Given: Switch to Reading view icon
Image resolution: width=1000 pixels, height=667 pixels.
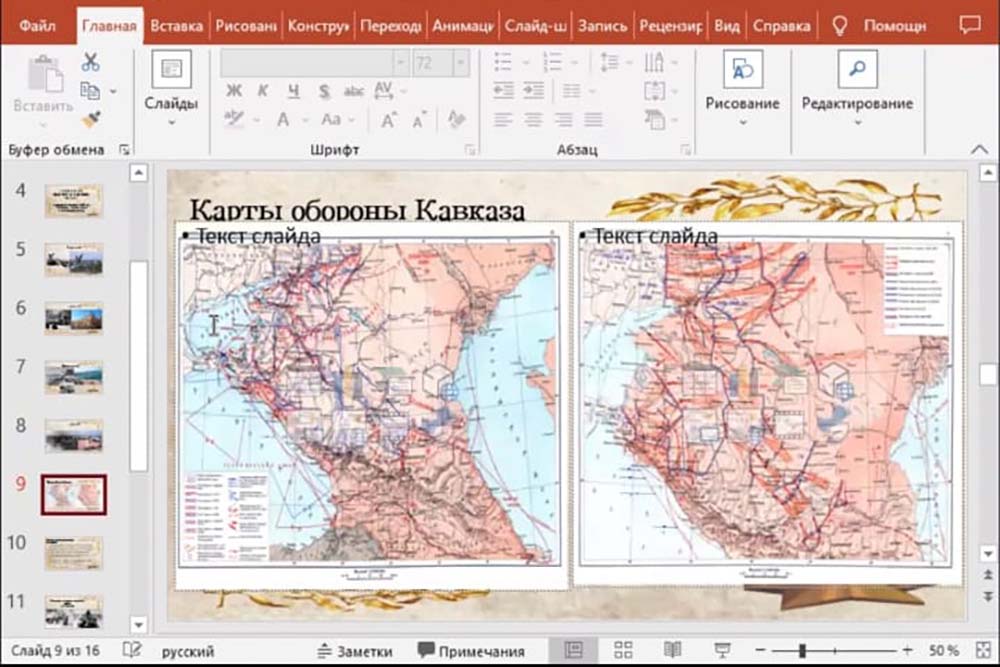Looking at the screenshot, I should point(673,650).
